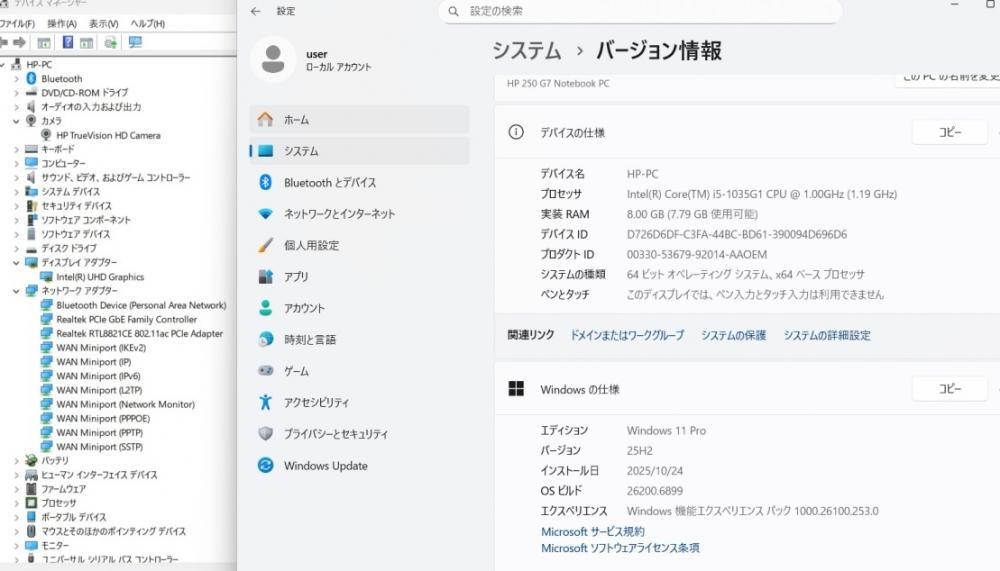
Task: Select WAN Miniport (IKEv2) entry
Action: [101, 348]
